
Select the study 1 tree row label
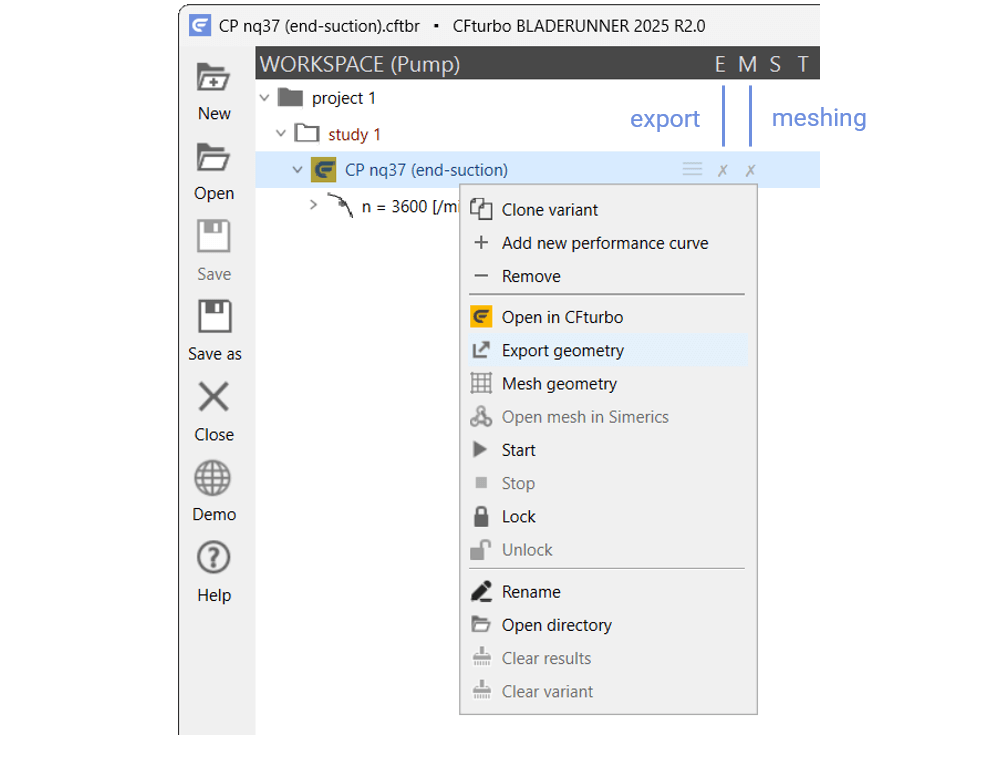354,134
